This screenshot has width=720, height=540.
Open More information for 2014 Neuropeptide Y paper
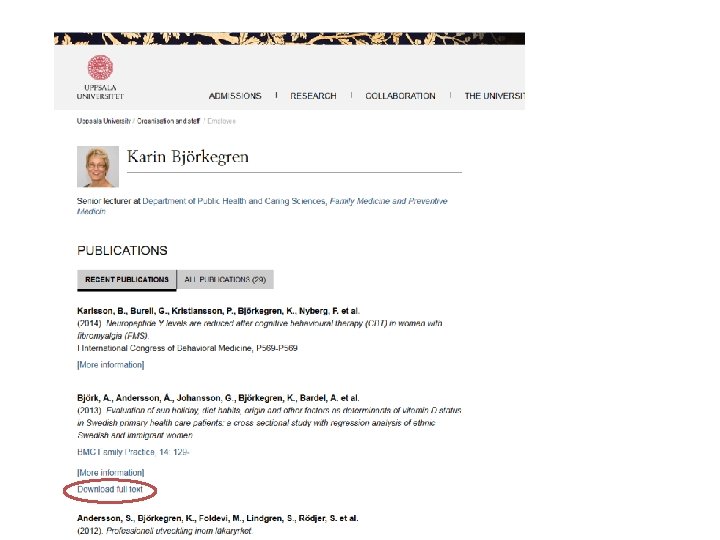point(111,365)
